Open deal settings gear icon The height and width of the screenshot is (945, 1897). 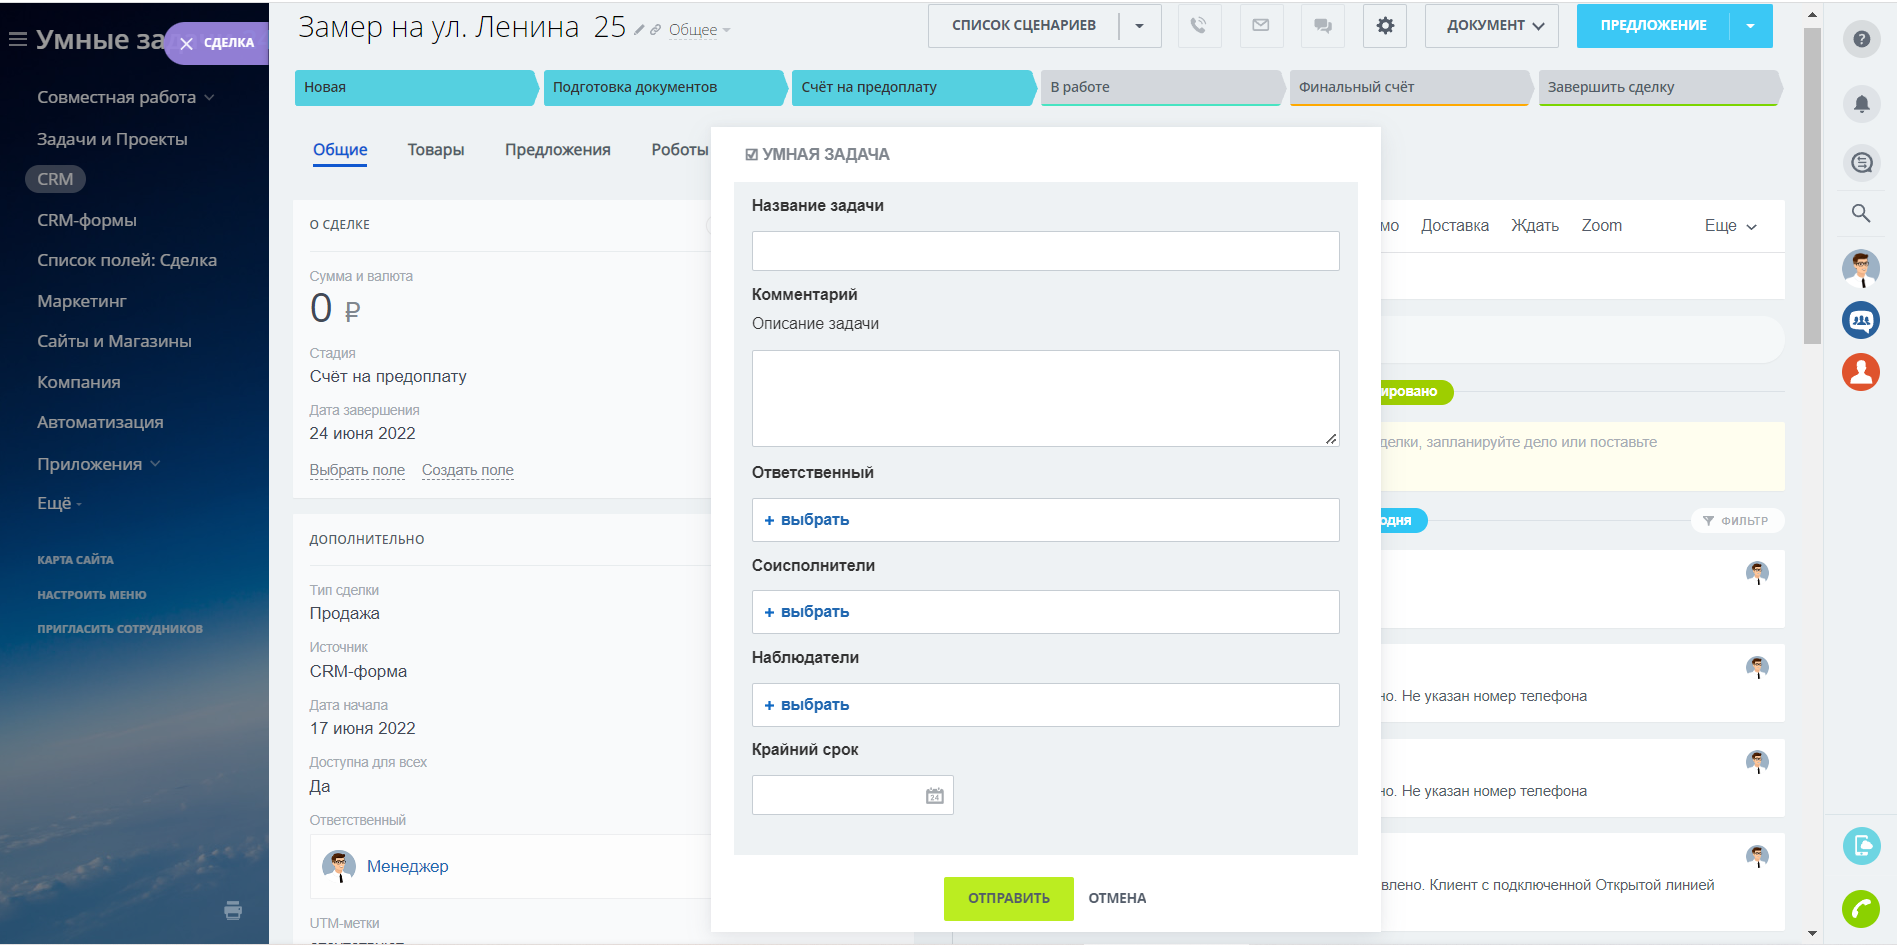[x=1385, y=26]
